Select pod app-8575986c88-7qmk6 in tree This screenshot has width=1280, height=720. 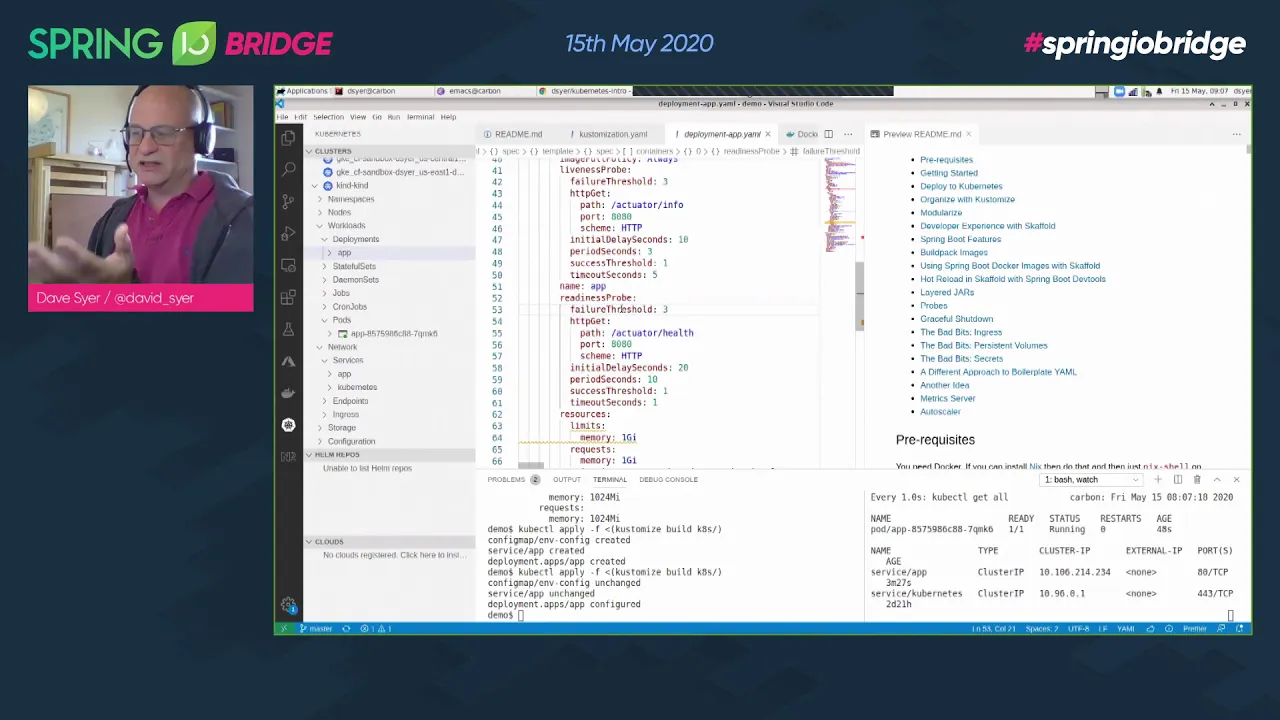393,333
